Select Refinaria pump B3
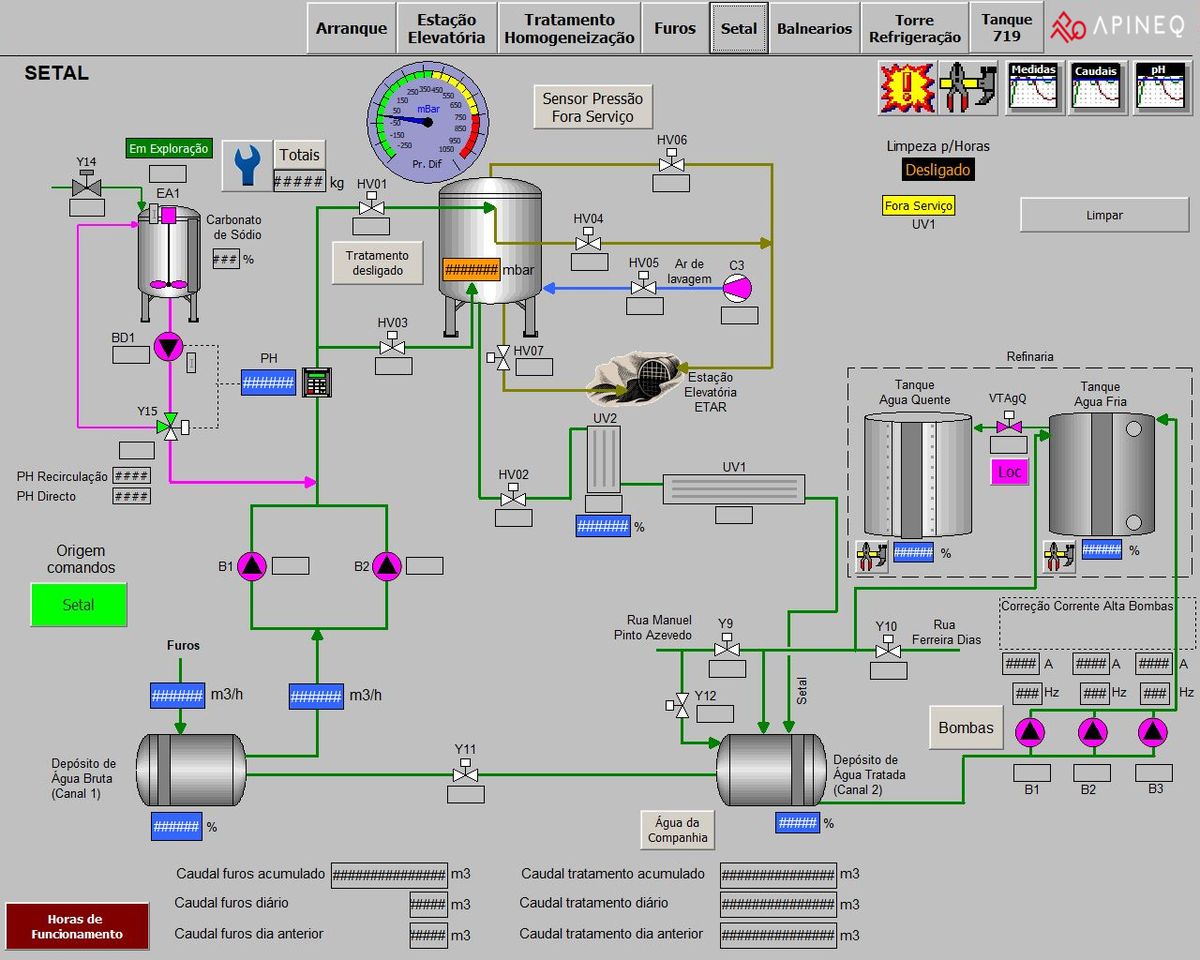Viewport: 1200px width, 960px height. 1153,732
